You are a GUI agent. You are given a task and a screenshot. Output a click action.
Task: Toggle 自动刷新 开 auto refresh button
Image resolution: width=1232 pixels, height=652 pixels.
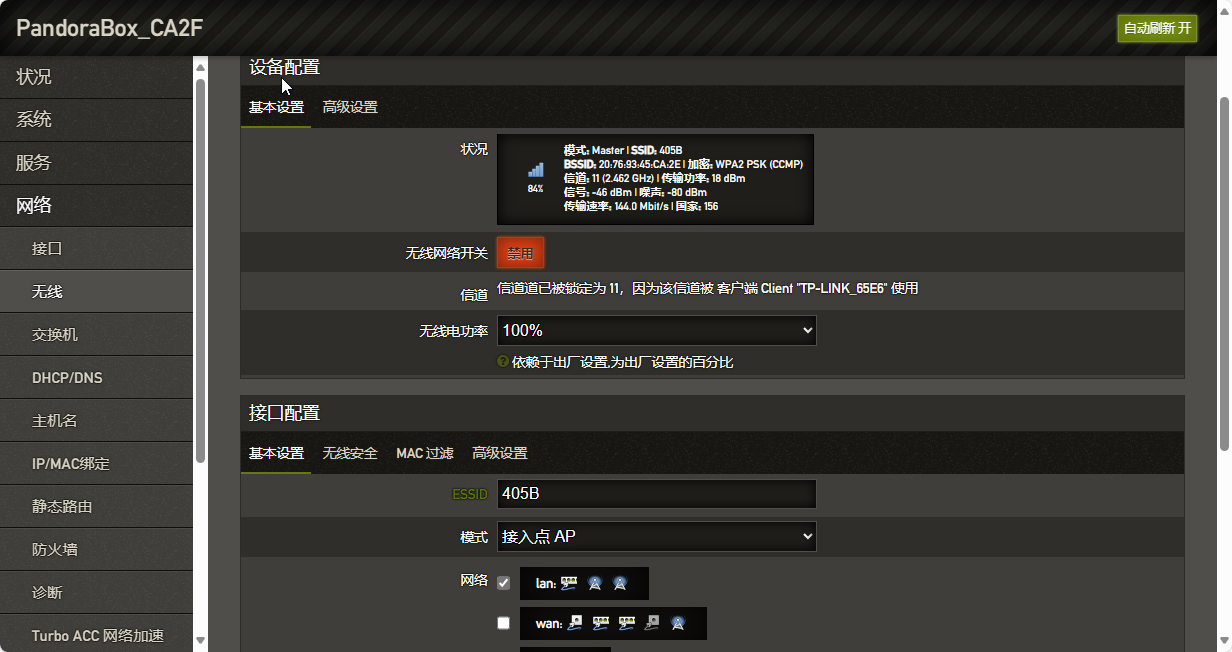(1157, 28)
